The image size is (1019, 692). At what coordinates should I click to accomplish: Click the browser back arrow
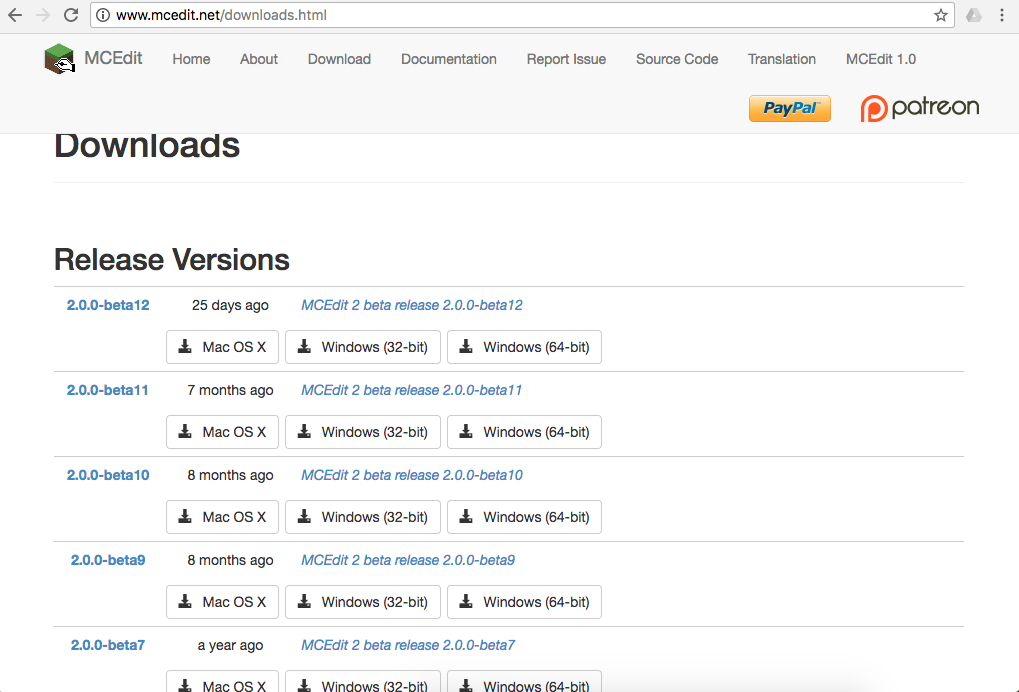(15, 15)
